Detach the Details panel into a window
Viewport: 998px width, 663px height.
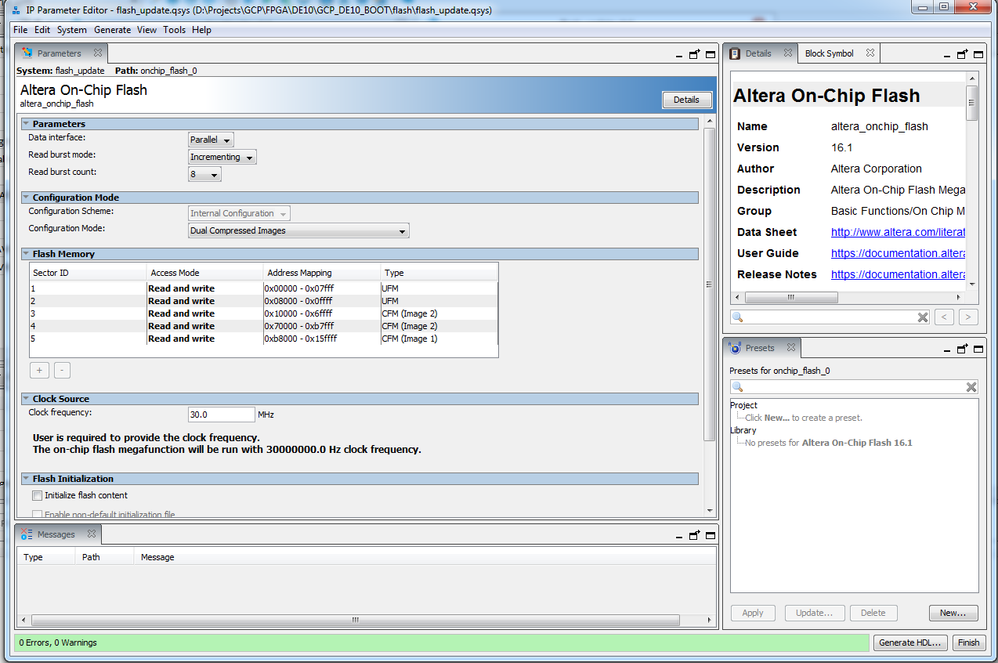click(962, 55)
